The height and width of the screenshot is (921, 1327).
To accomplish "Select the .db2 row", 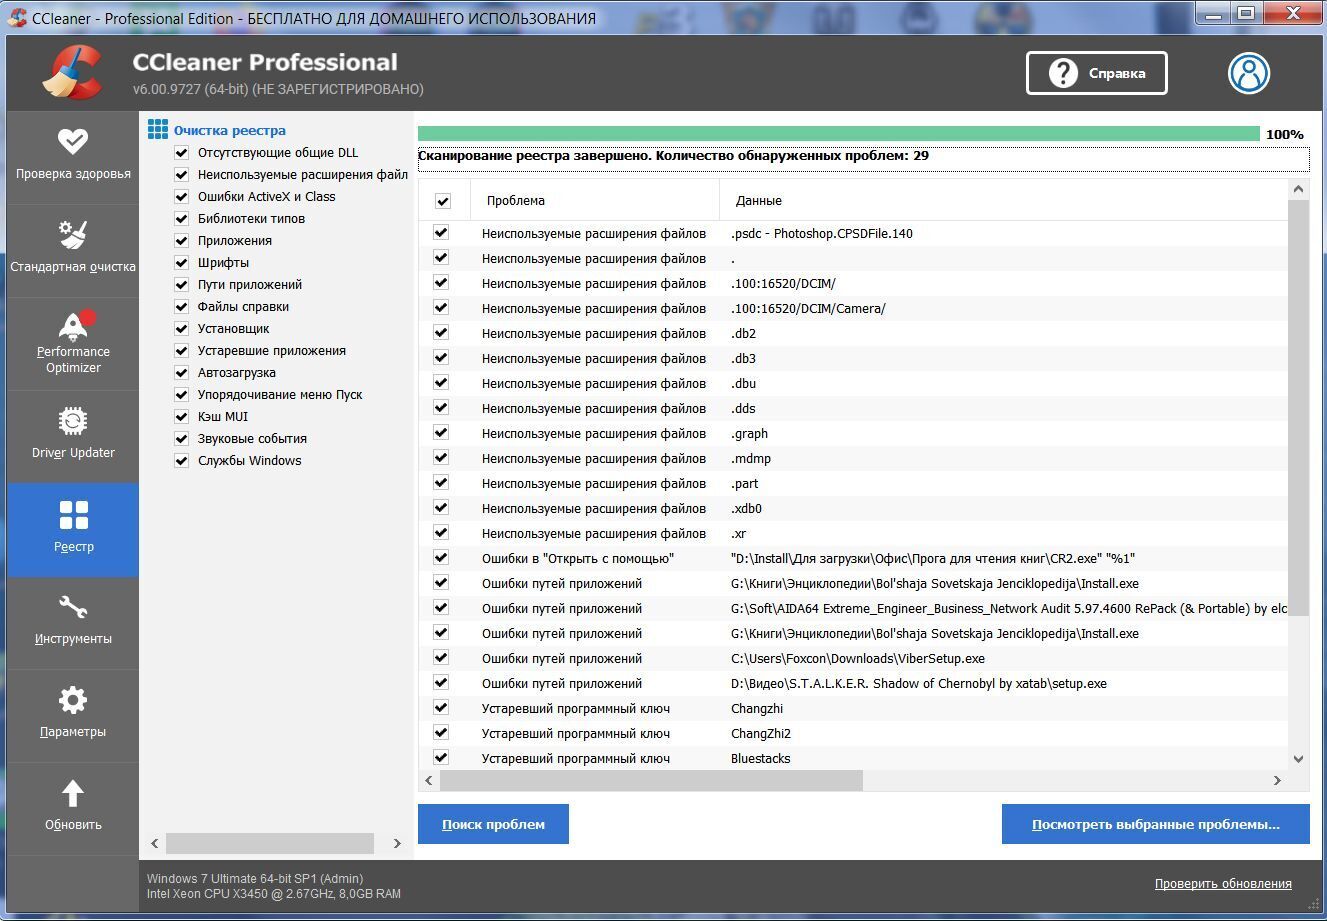I will 854,333.
